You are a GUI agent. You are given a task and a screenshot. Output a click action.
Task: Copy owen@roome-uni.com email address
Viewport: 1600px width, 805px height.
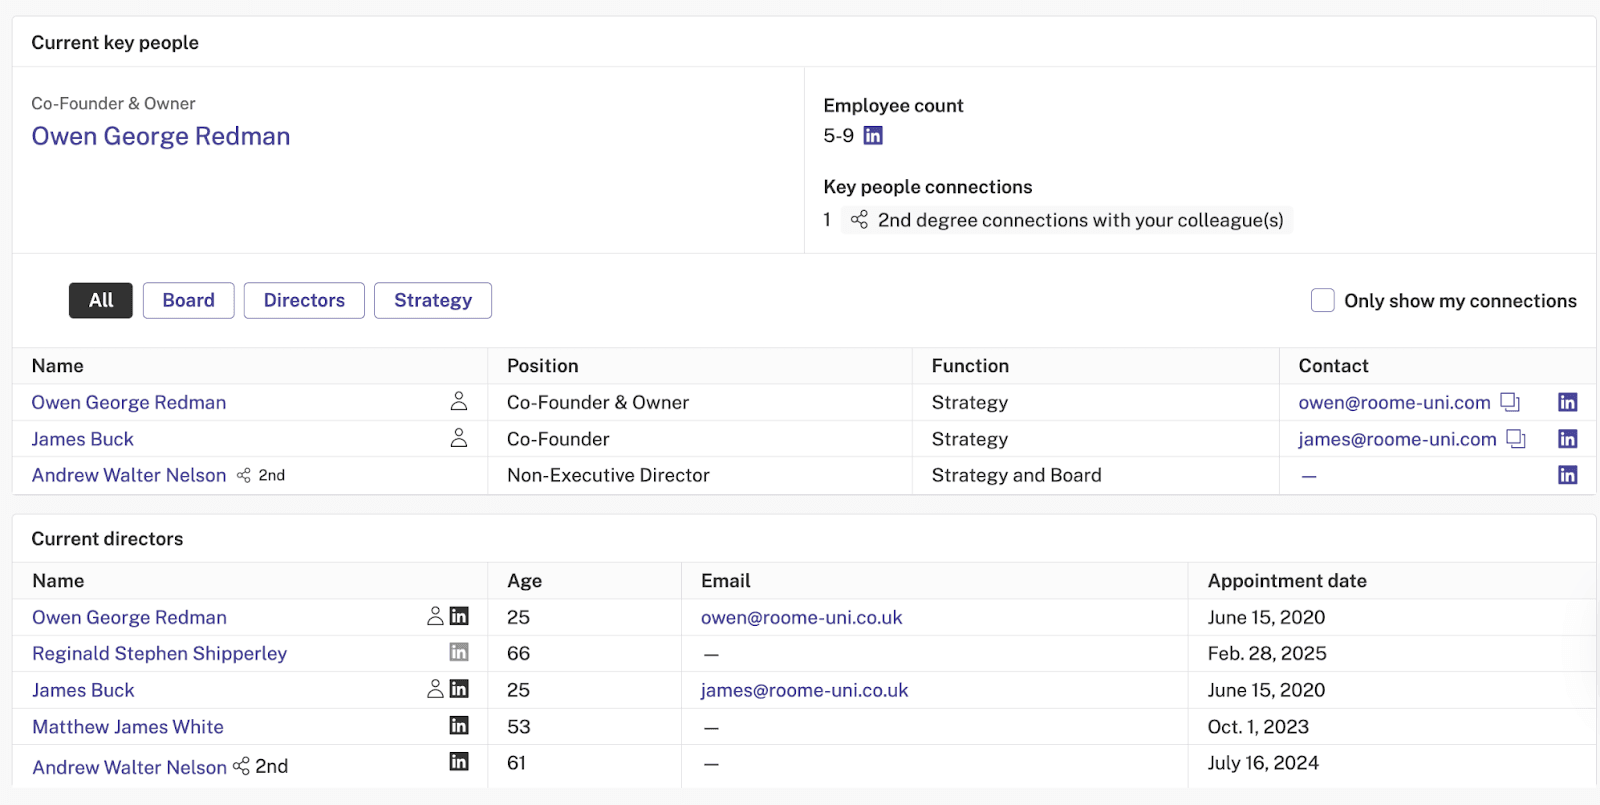1510,402
